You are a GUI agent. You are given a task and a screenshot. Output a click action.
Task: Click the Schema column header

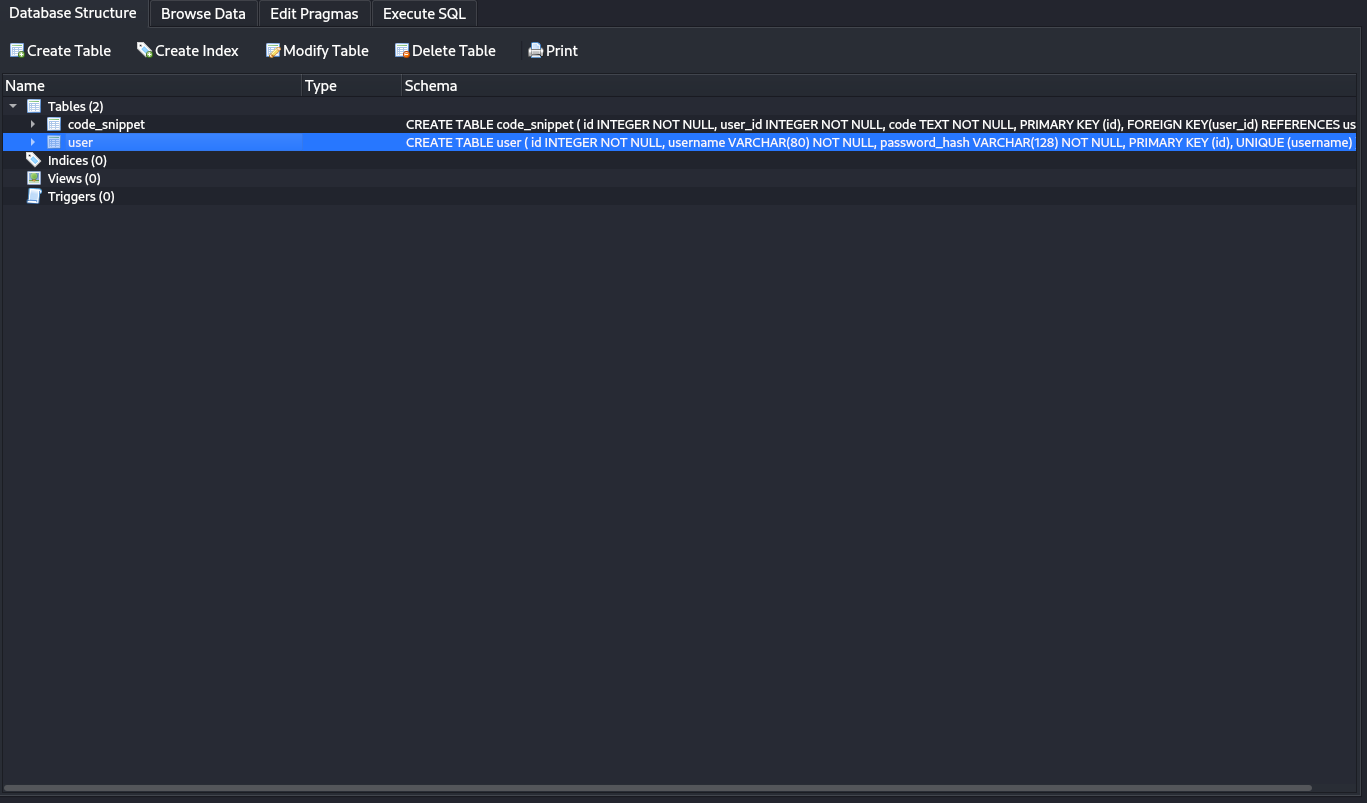[880, 86]
